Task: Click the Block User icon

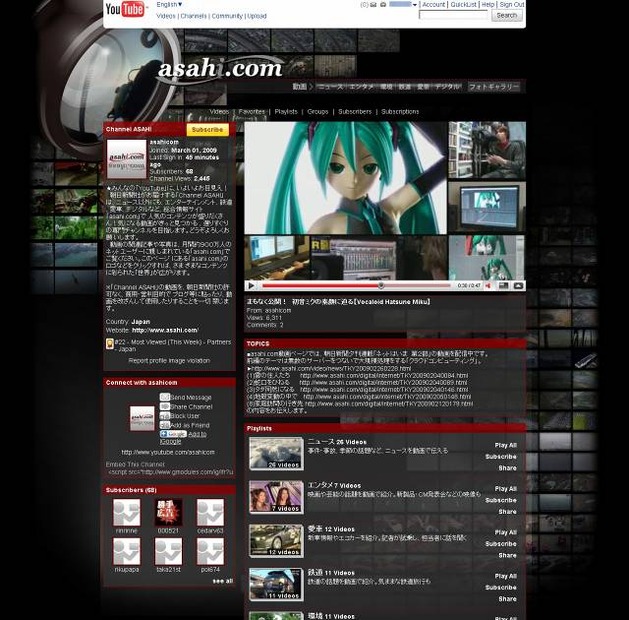Action: pyautogui.click(x=164, y=415)
